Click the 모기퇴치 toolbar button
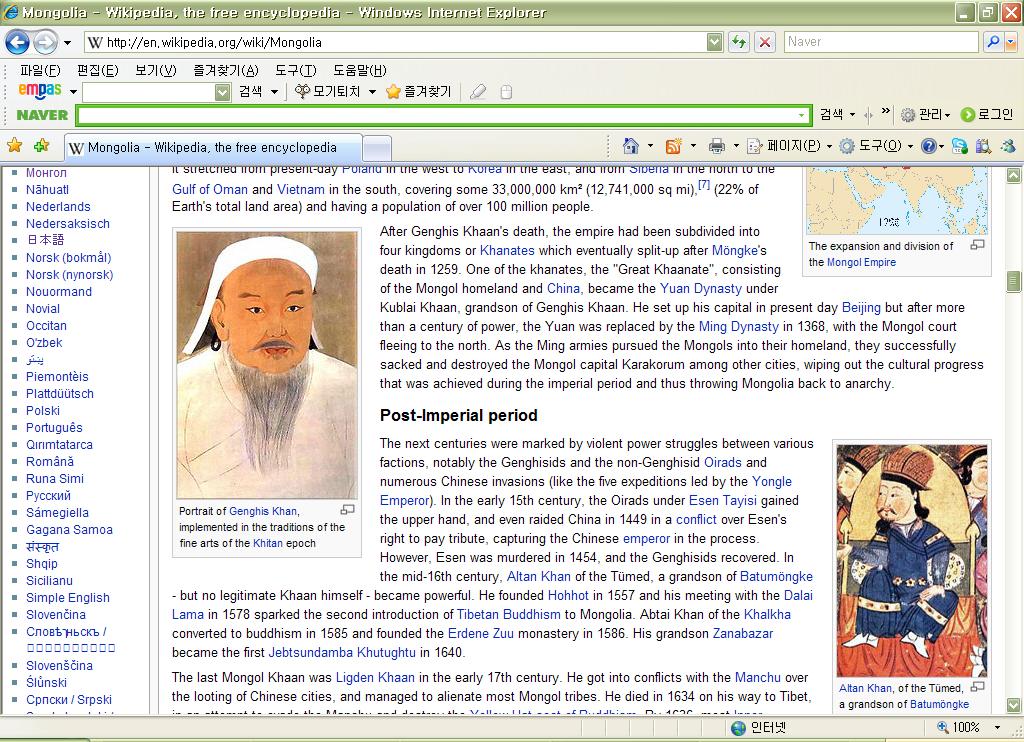1024x742 pixels. click(x=328, y=91)
